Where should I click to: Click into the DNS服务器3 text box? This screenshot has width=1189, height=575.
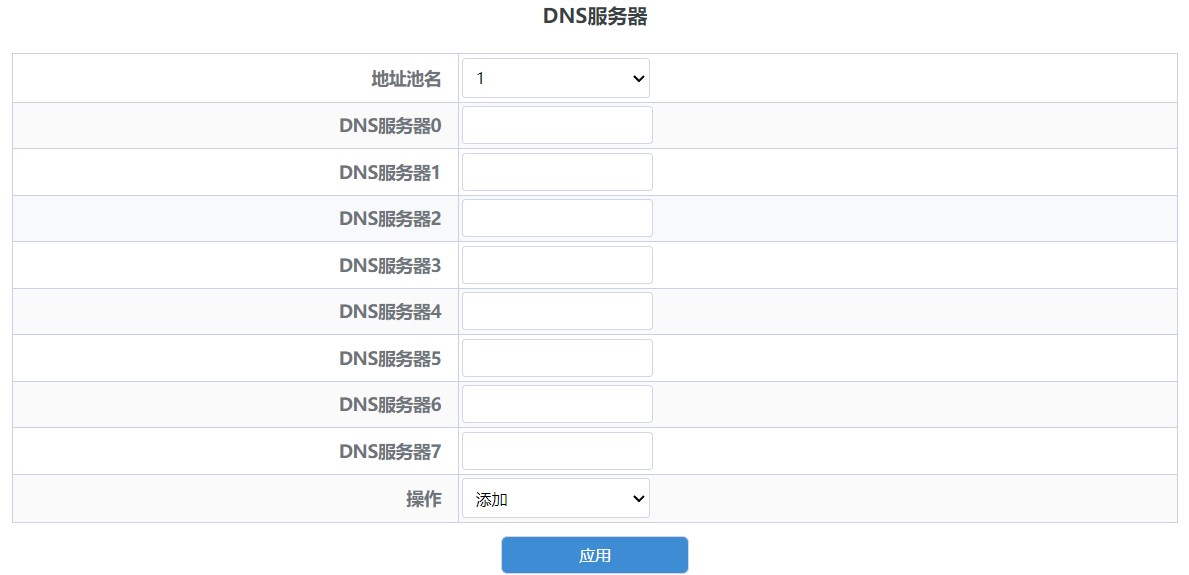pyautogui.click(x=557, y=265)
